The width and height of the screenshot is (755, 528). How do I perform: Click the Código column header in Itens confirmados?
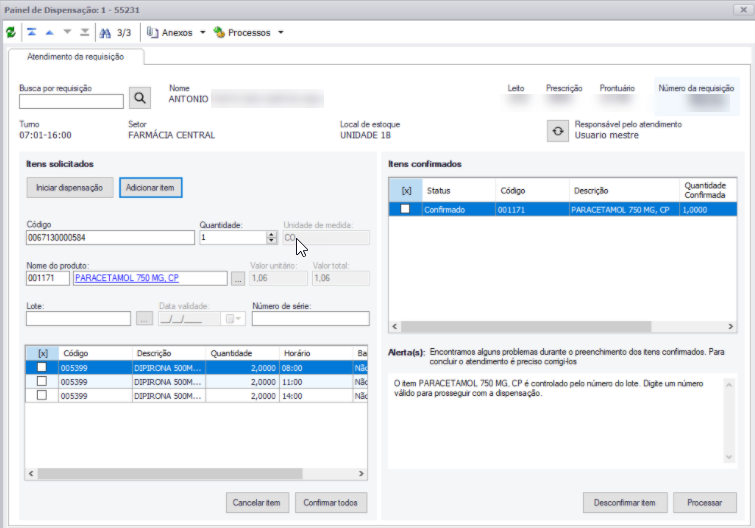pos(532,191)
